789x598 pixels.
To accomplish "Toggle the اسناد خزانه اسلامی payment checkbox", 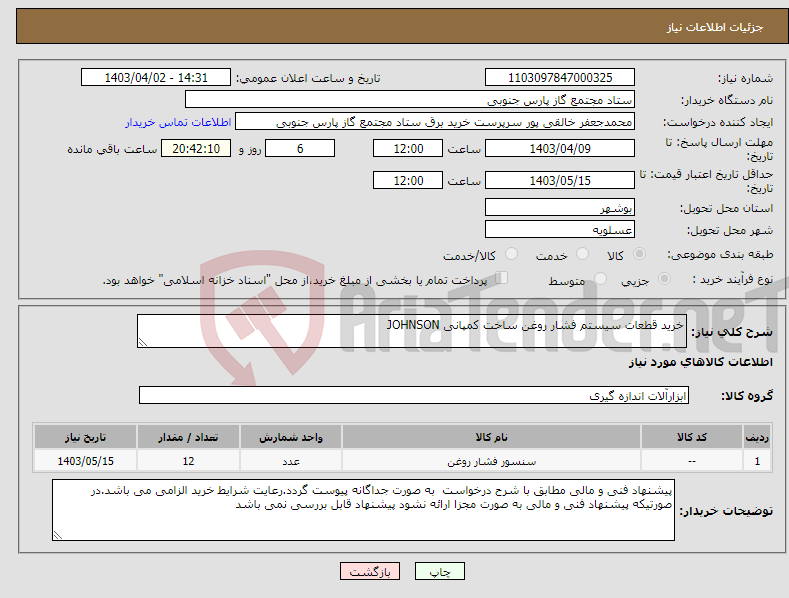I will (x=501, y=278).
